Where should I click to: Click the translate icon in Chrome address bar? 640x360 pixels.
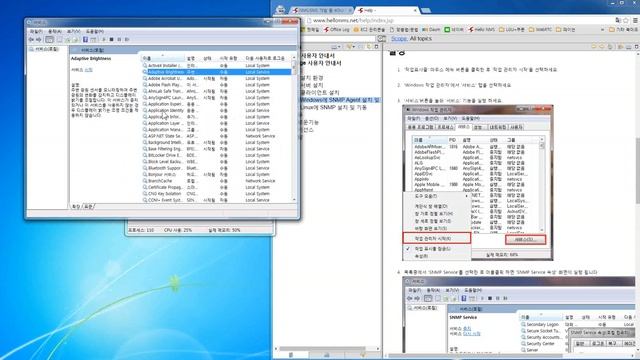pyautogui.click(x=618, y=20)
